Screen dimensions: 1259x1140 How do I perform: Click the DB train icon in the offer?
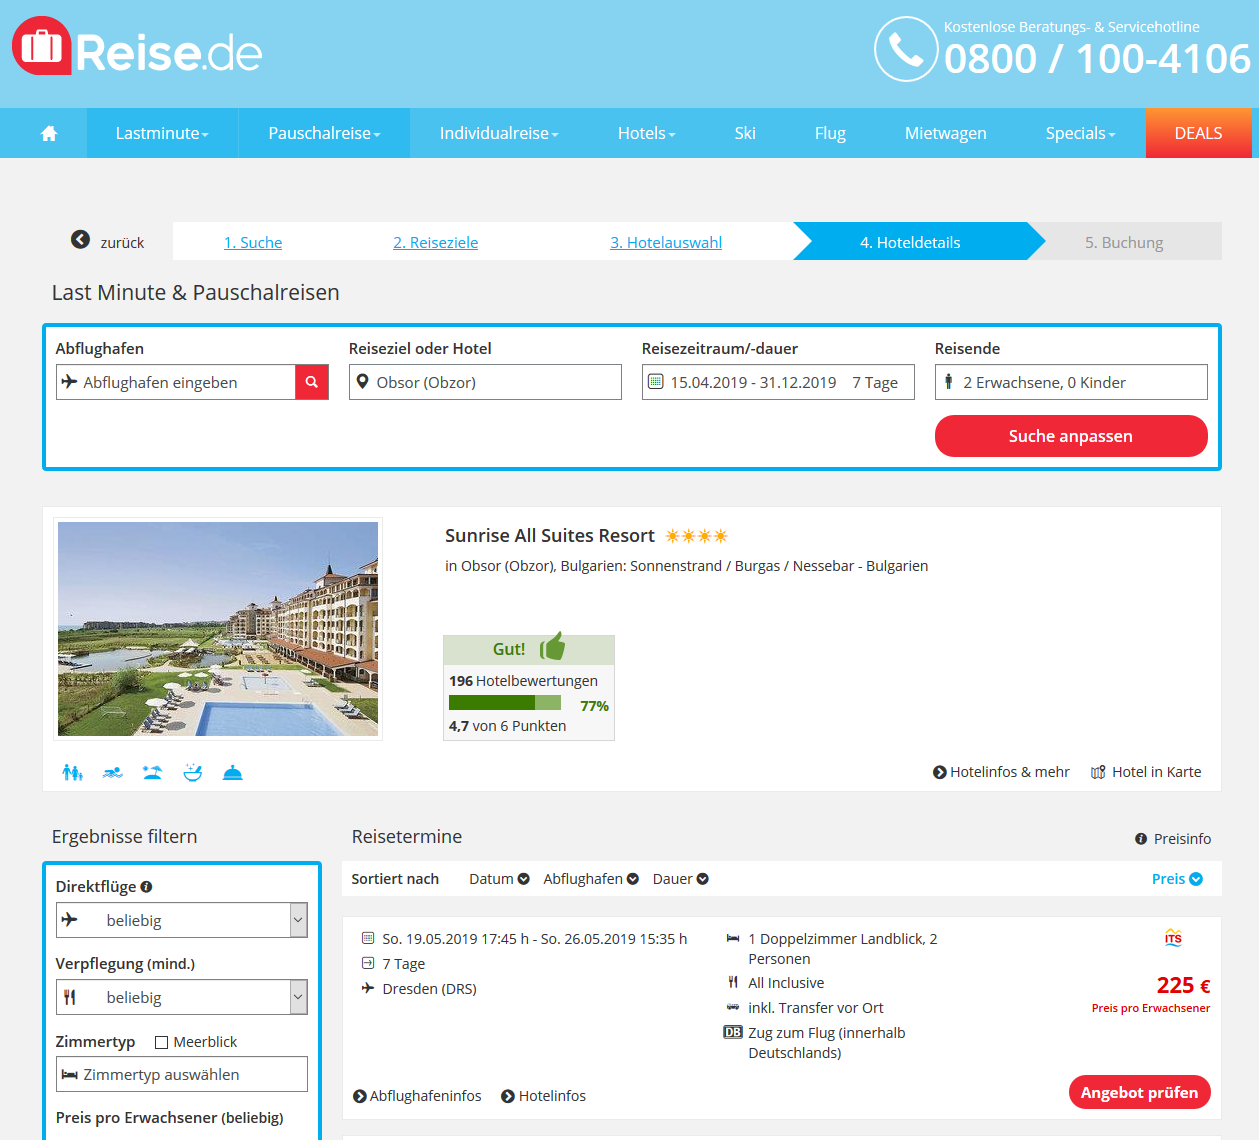pos(733,1032)
